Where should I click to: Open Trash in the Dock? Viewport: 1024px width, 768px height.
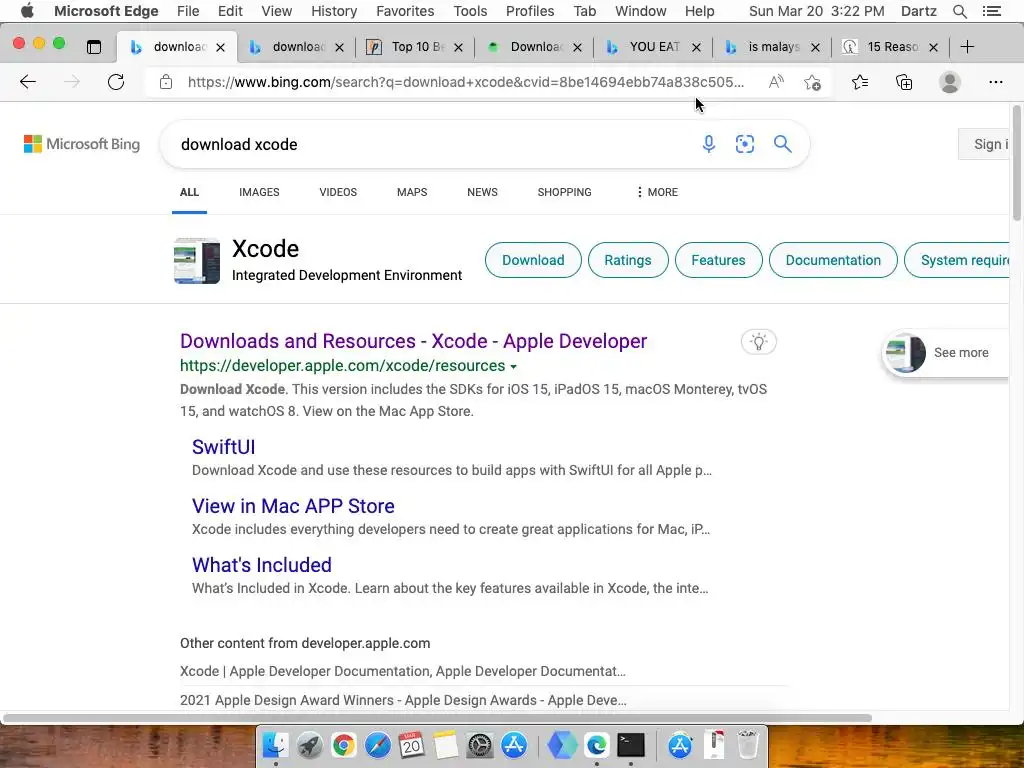(748, 745)
